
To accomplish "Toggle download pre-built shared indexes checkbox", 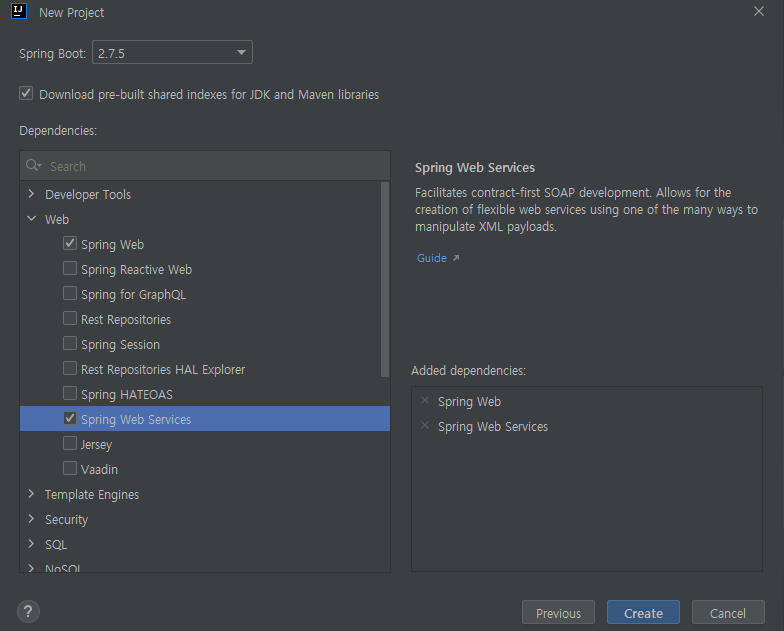I will tap(26, 94).
